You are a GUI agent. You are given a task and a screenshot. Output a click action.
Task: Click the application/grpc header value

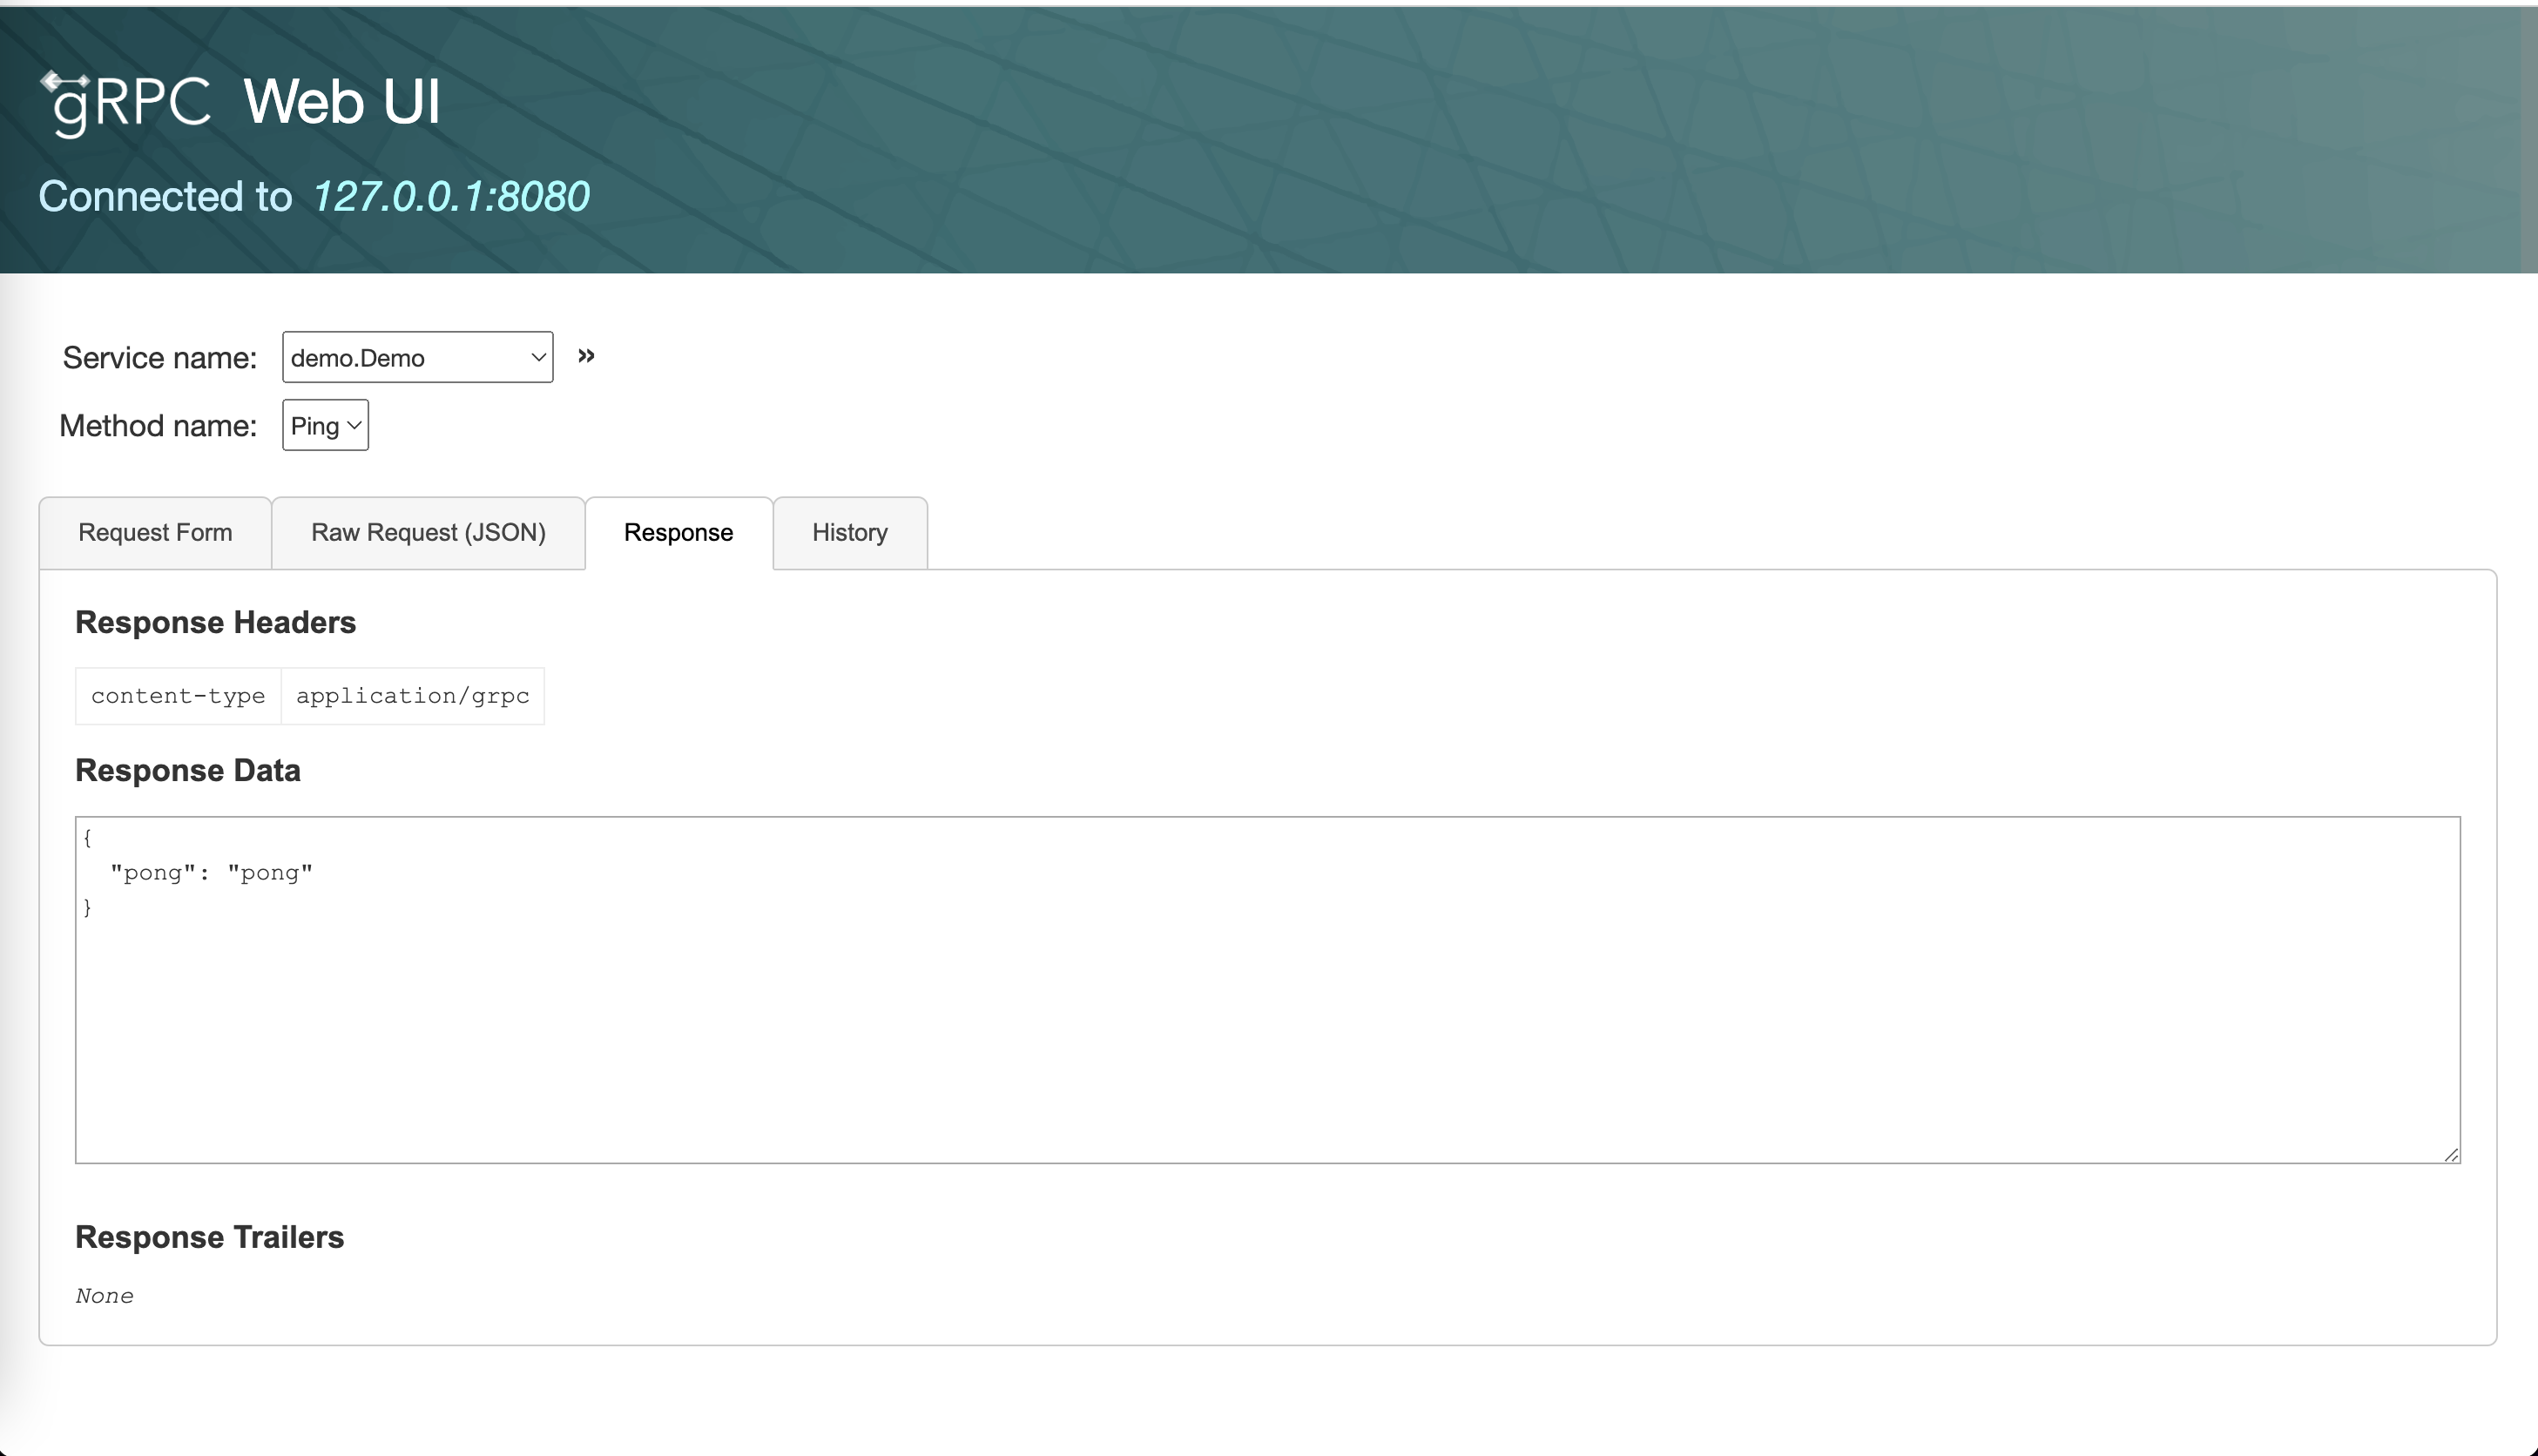coord(412,696)
